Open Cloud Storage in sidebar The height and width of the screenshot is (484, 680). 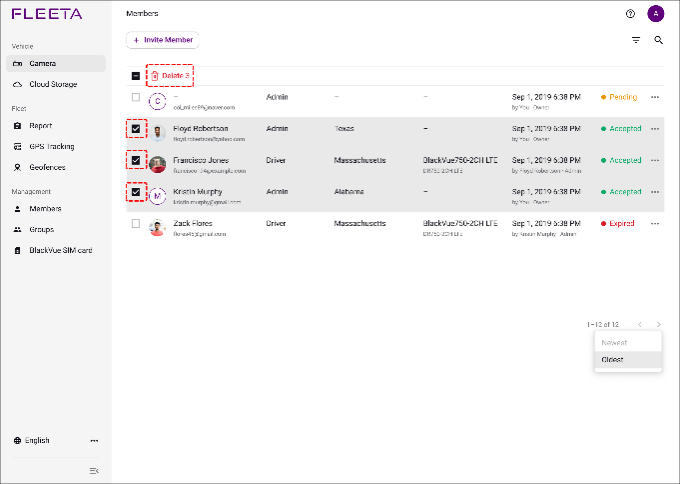coord(52,84)
